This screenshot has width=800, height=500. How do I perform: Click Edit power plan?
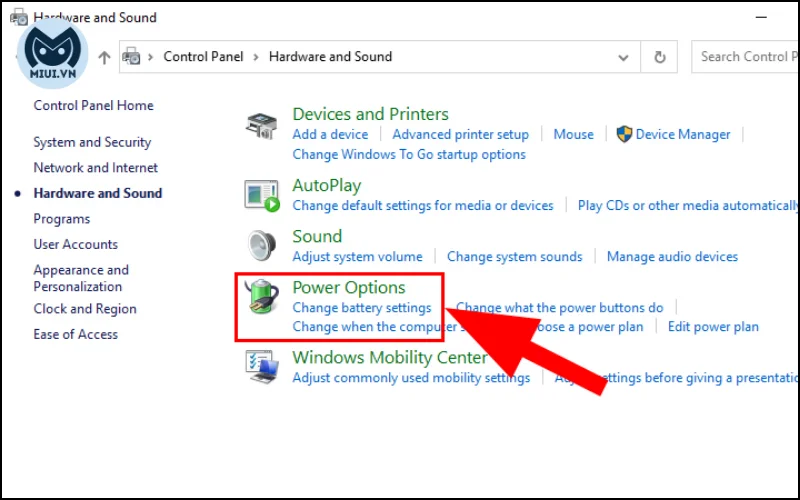pyautogui.click(x=713, y=327)
